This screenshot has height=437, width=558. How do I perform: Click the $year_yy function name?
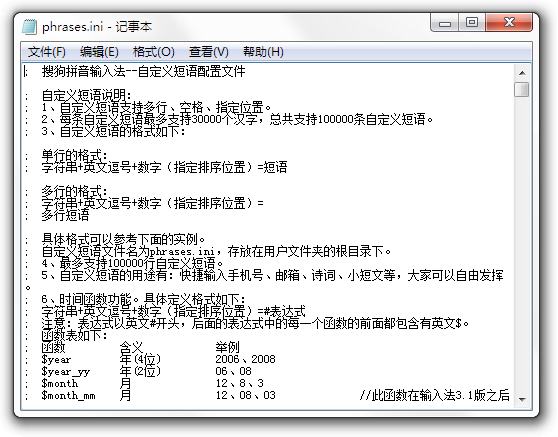point(65,372)
